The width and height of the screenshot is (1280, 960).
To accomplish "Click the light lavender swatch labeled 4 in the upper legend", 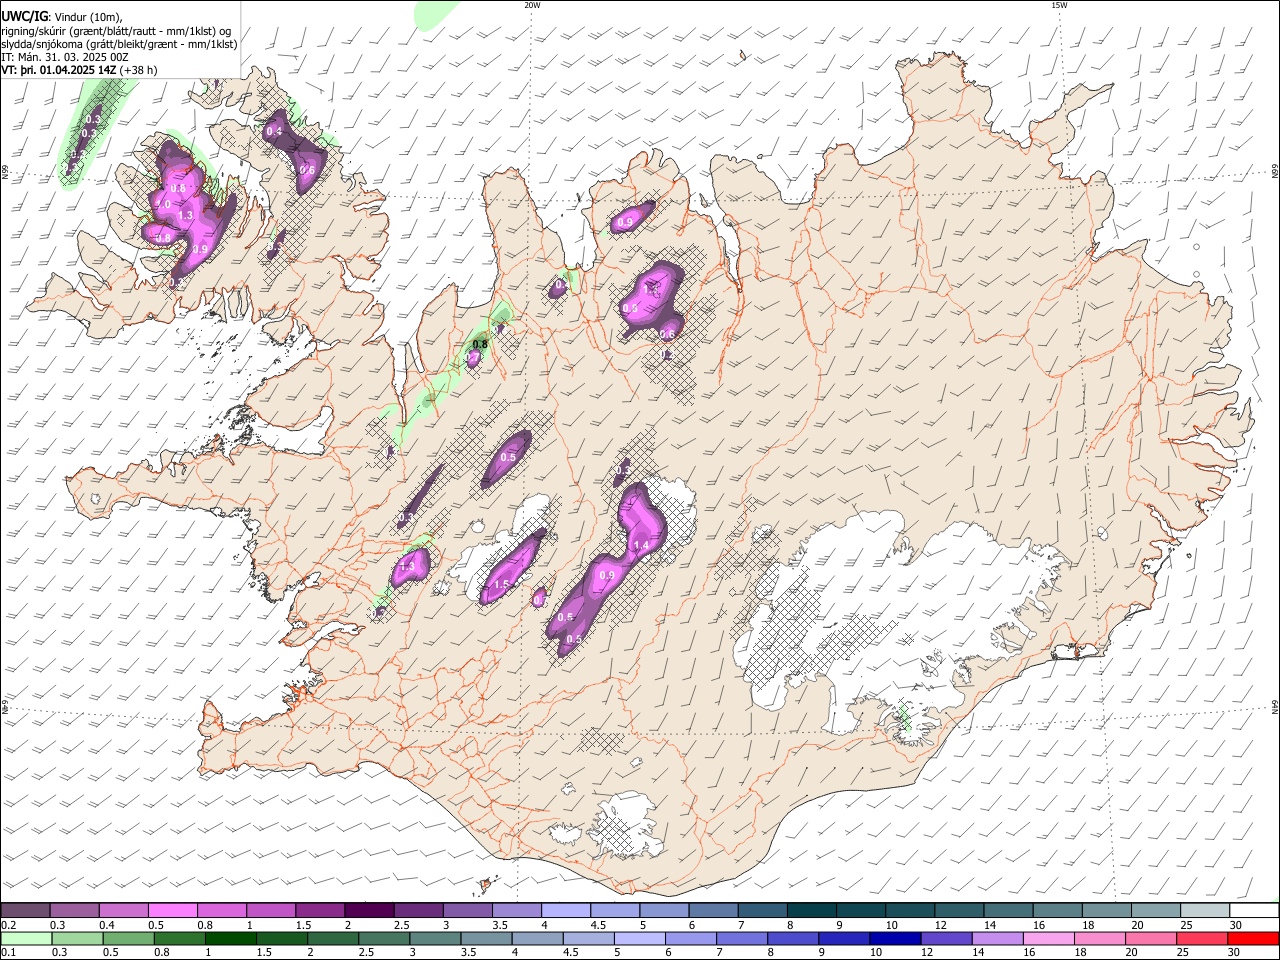I will [564, 911].
